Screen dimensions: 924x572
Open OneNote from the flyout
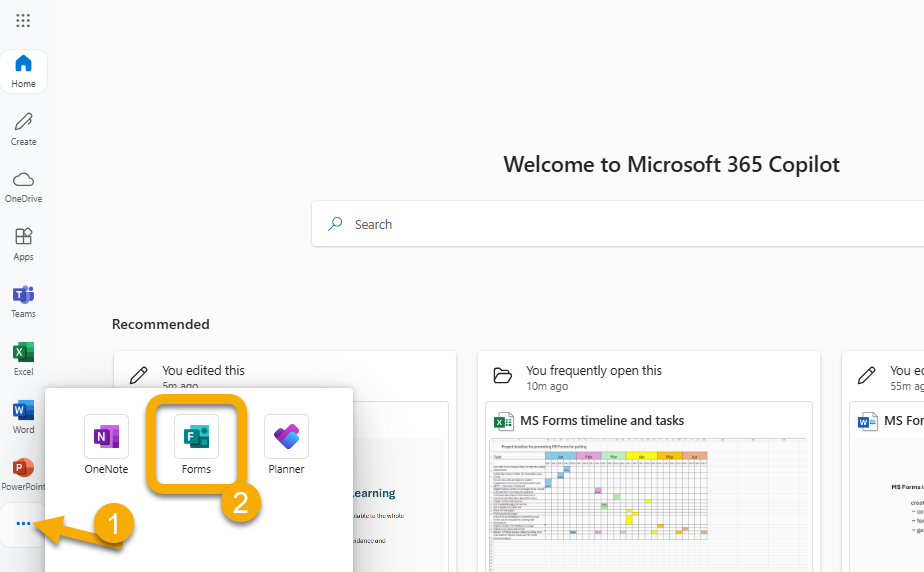tap(106, 444)
